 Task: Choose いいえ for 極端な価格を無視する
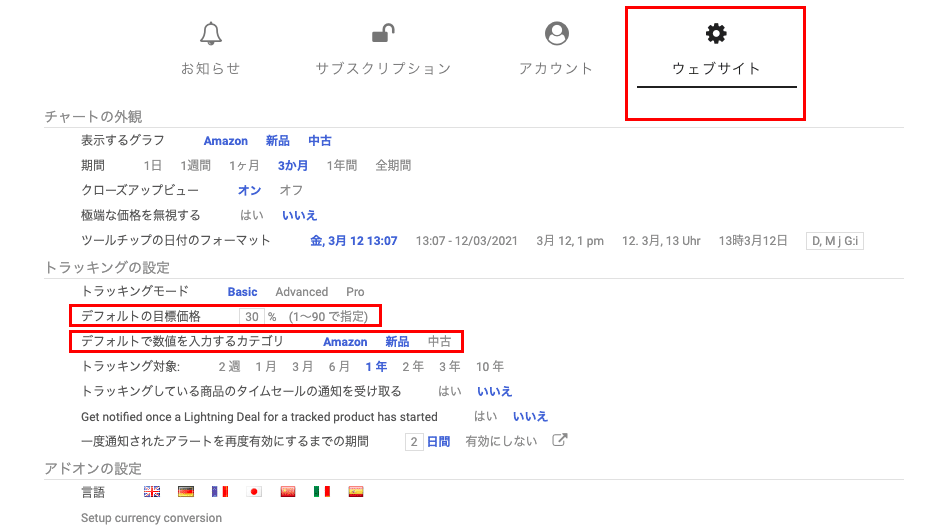[300, 215]
